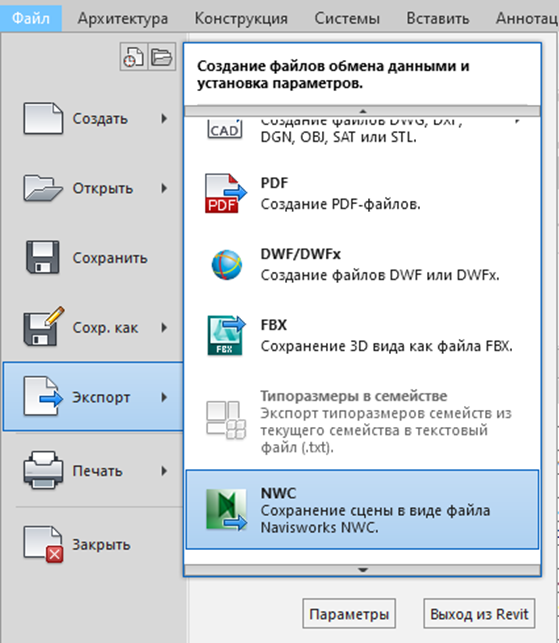Image resolution: width=559 pixels, height=643 pixels.
Task: Click the Печать printer icon
Action: 43,470
